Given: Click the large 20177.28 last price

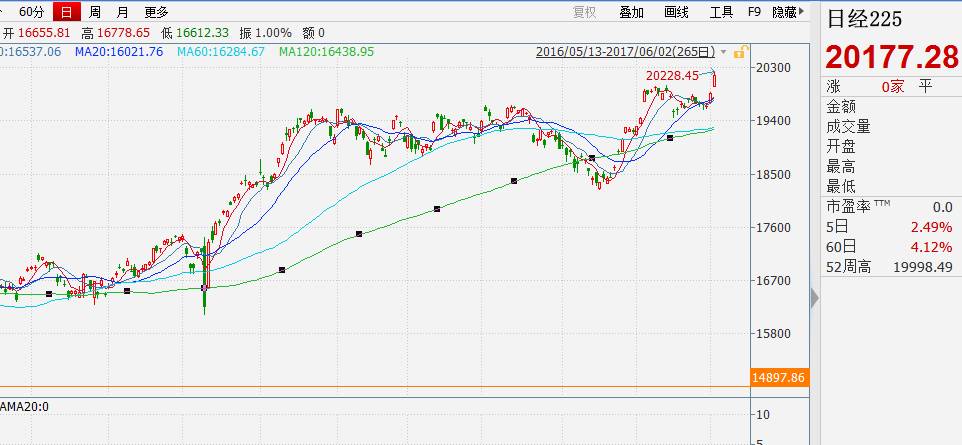Looking at the screenshot, I should 891,58.
